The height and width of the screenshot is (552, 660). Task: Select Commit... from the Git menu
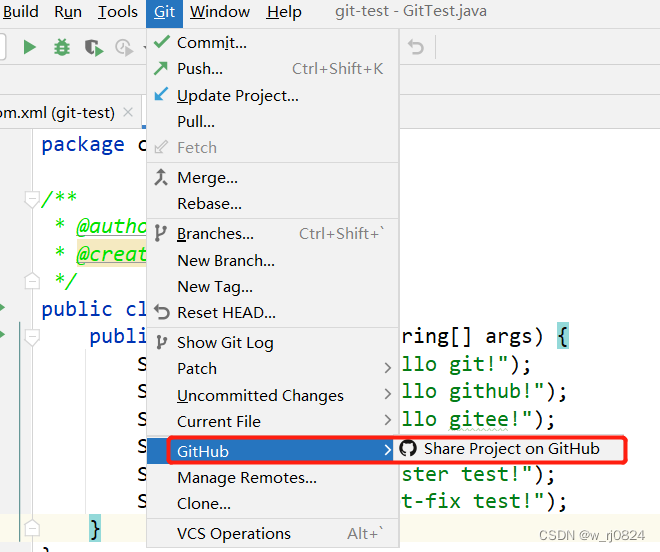pos(272,43)
